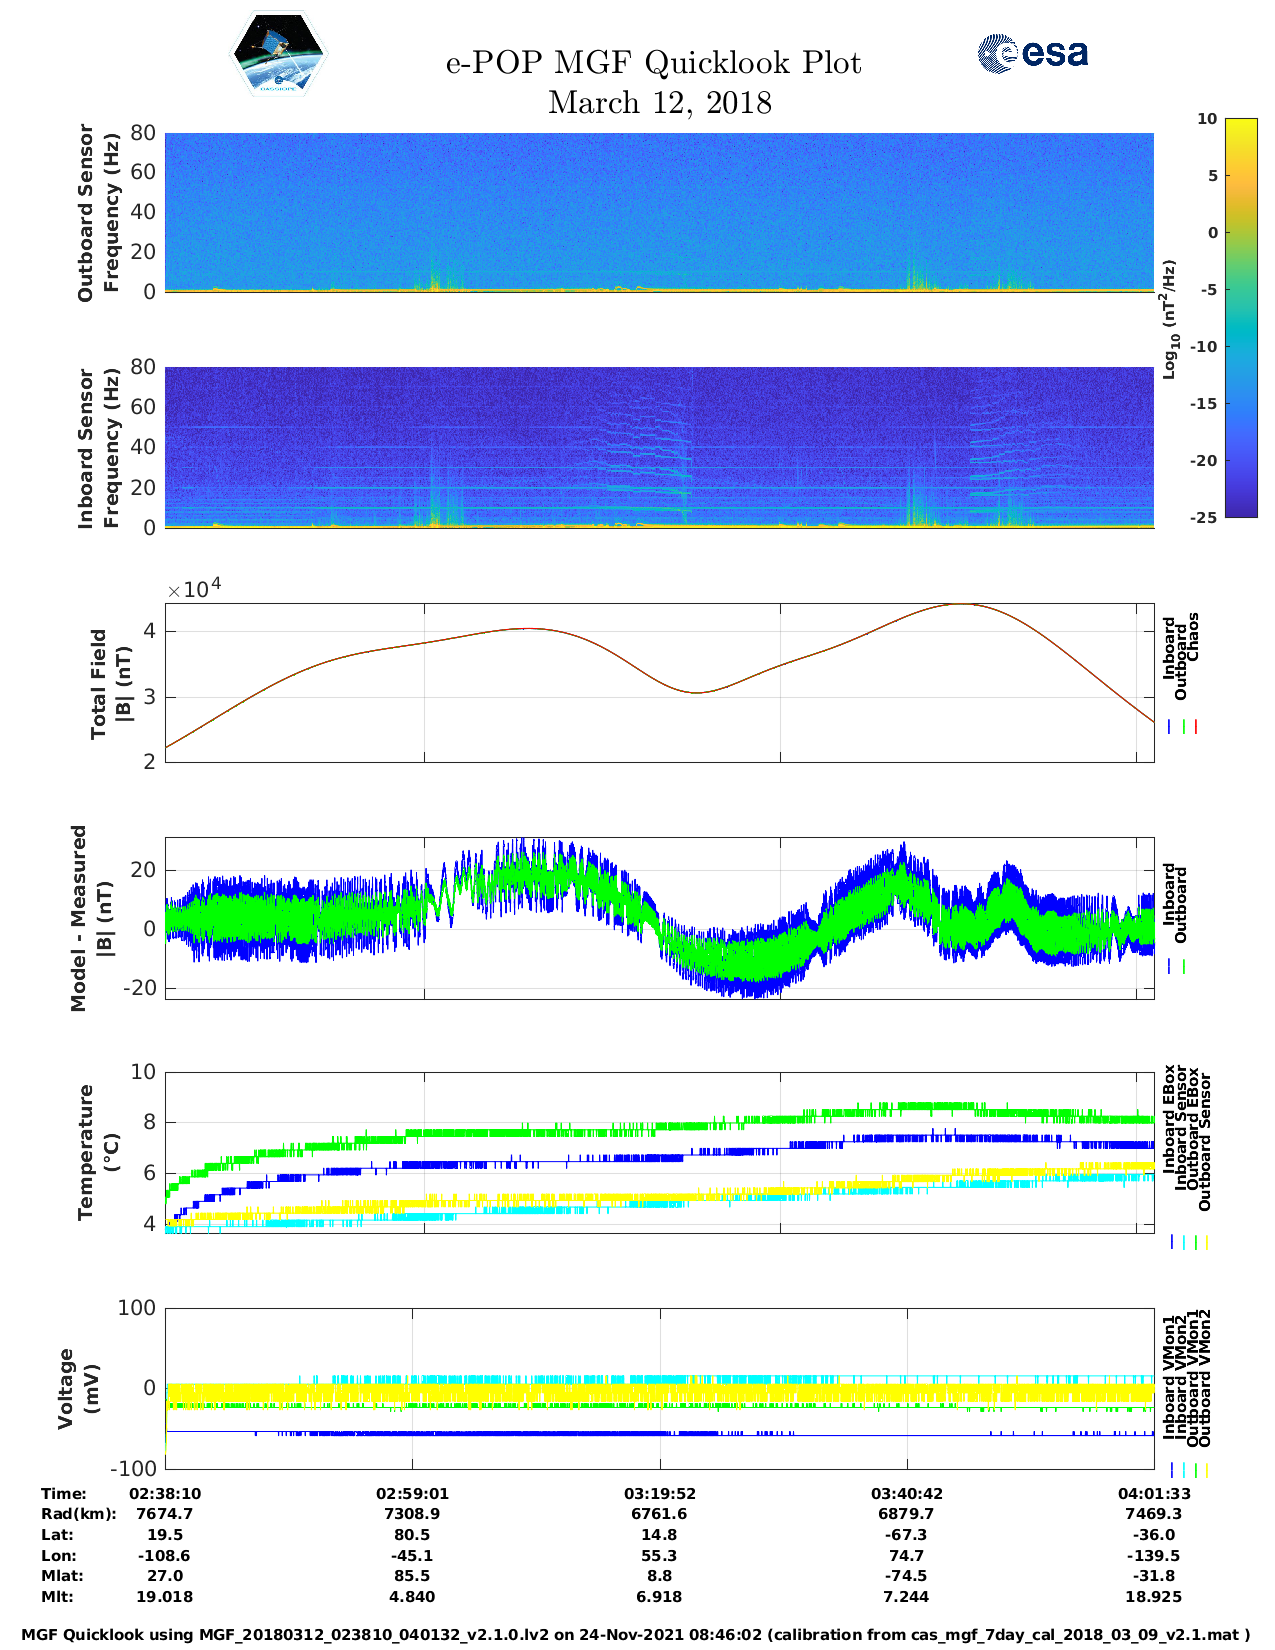Click the cyan marker in the Voltage legend
Viewport: 1275px width, 1650px height.
[1183, 1470]
